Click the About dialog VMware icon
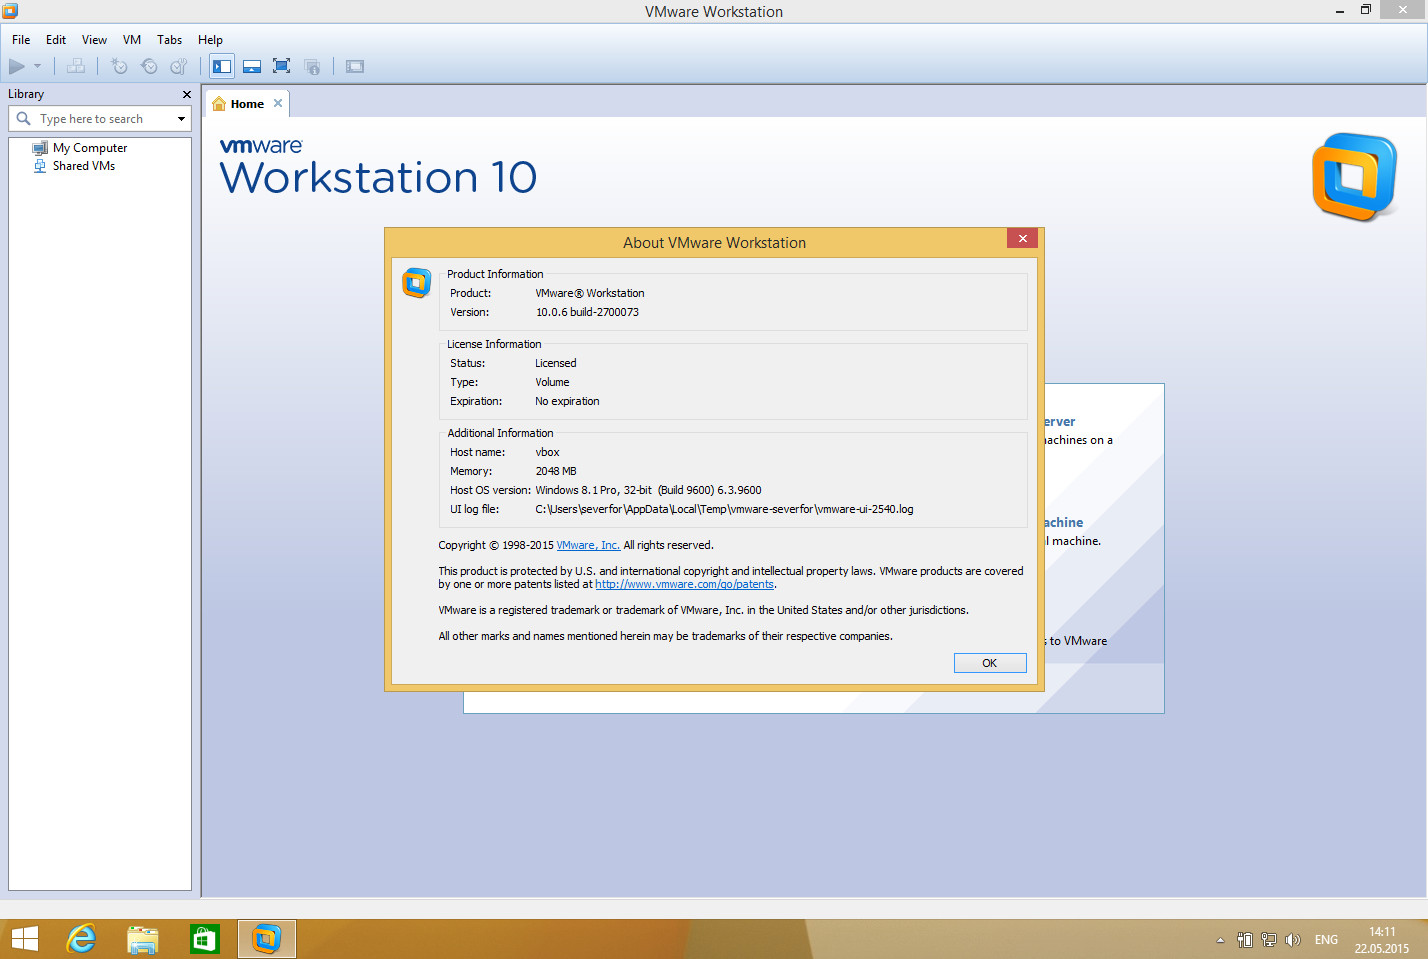 pyautogui.click(x=416, y=283)
